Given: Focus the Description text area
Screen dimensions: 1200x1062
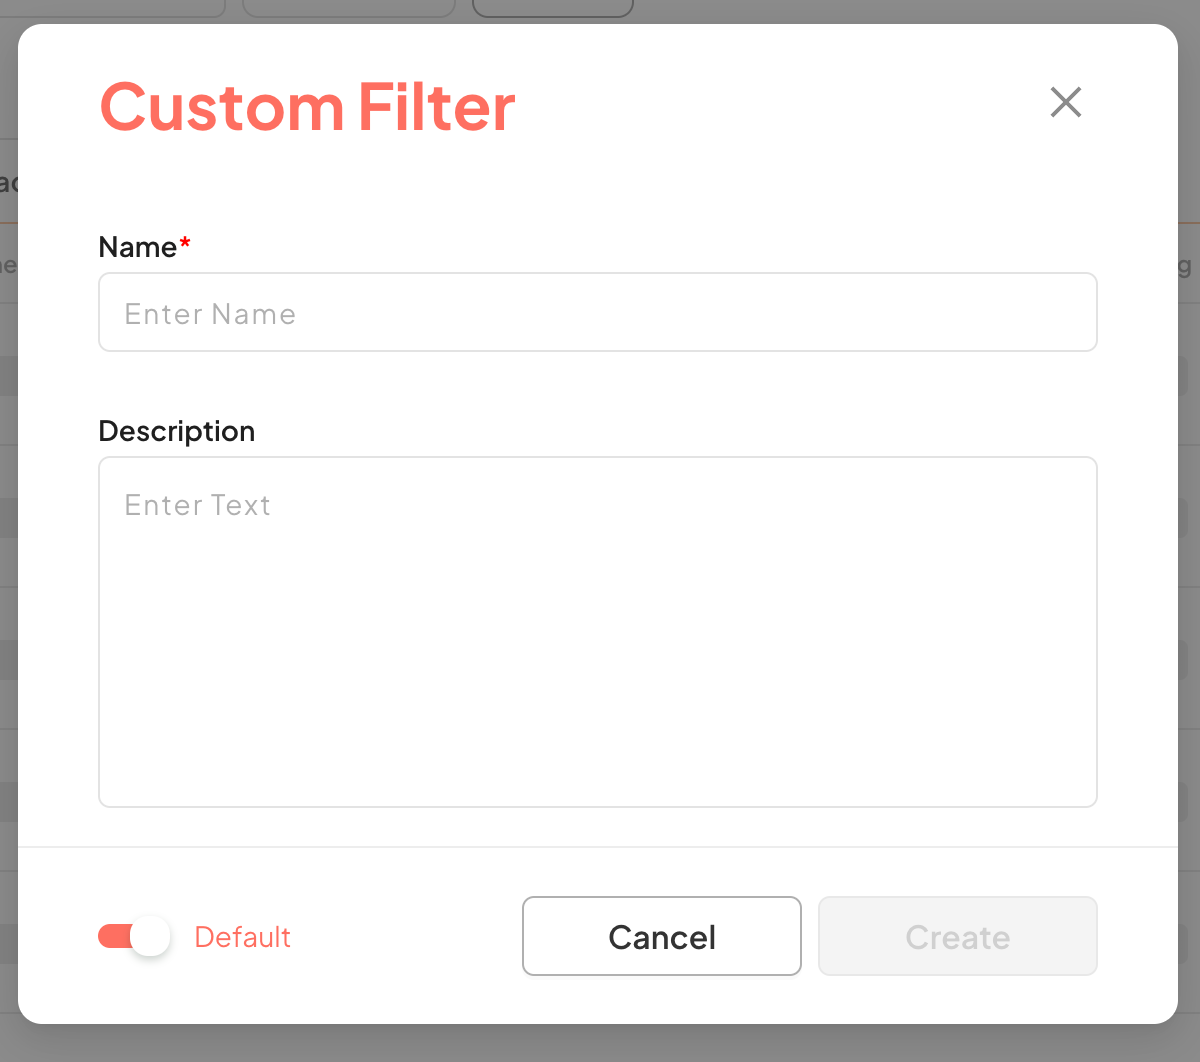Looking at the screenshot, I should pos(598,632).
